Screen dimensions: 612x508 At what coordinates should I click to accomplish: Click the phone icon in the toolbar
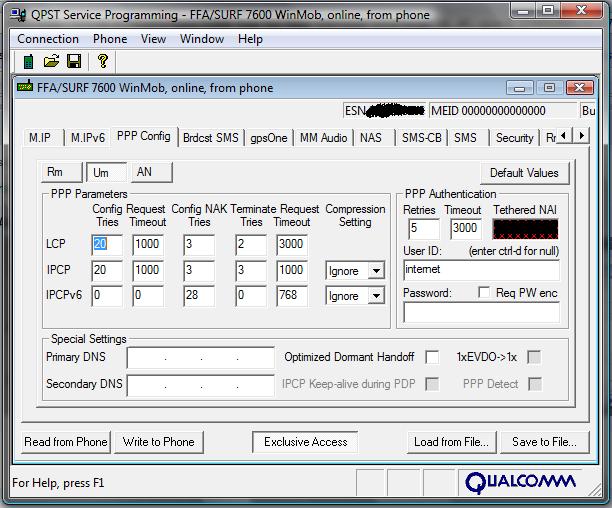click(x=28, y=62)
